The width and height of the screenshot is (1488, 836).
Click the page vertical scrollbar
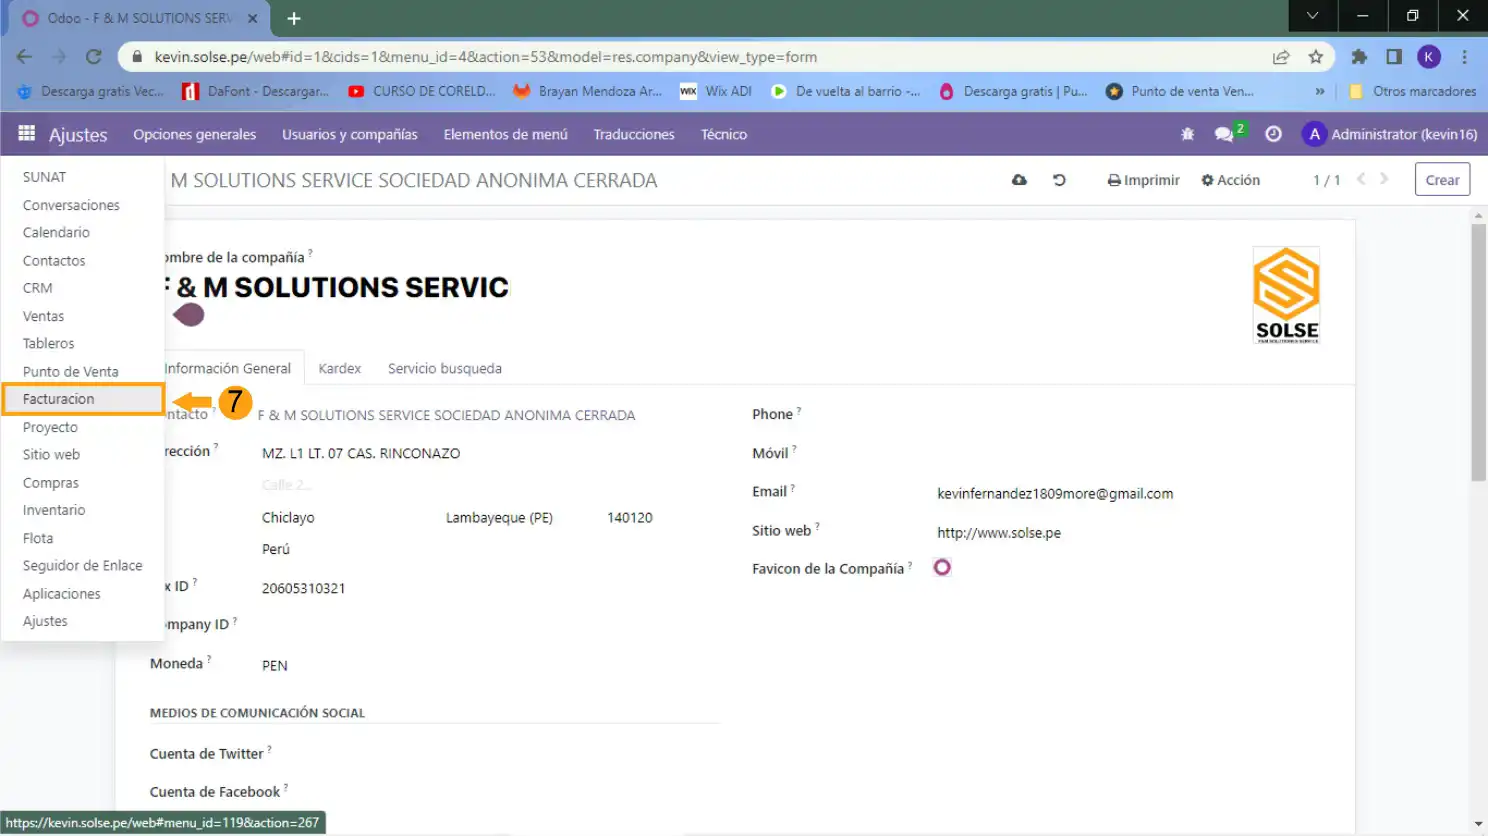pyautogui.click(x=1478, y=353)
